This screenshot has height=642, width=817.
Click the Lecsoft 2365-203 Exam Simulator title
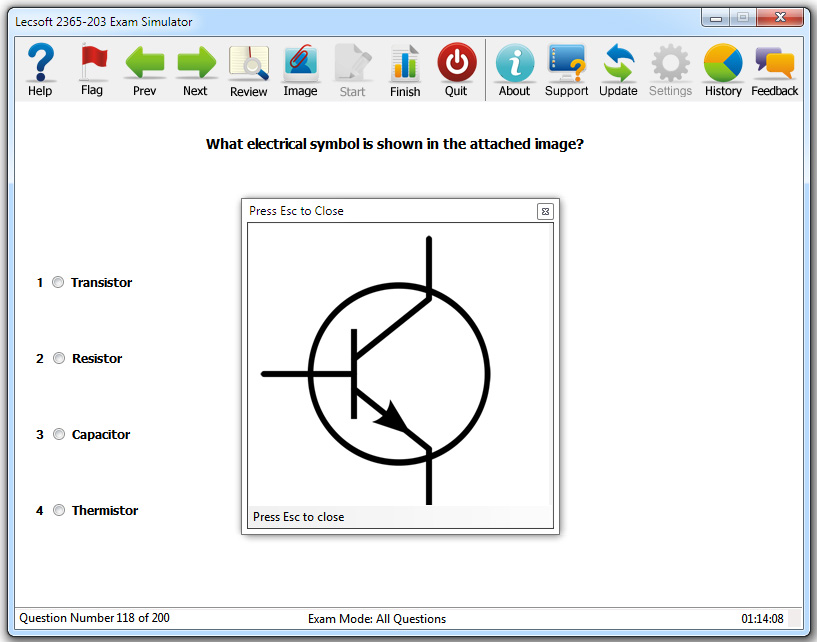point(104,22)
